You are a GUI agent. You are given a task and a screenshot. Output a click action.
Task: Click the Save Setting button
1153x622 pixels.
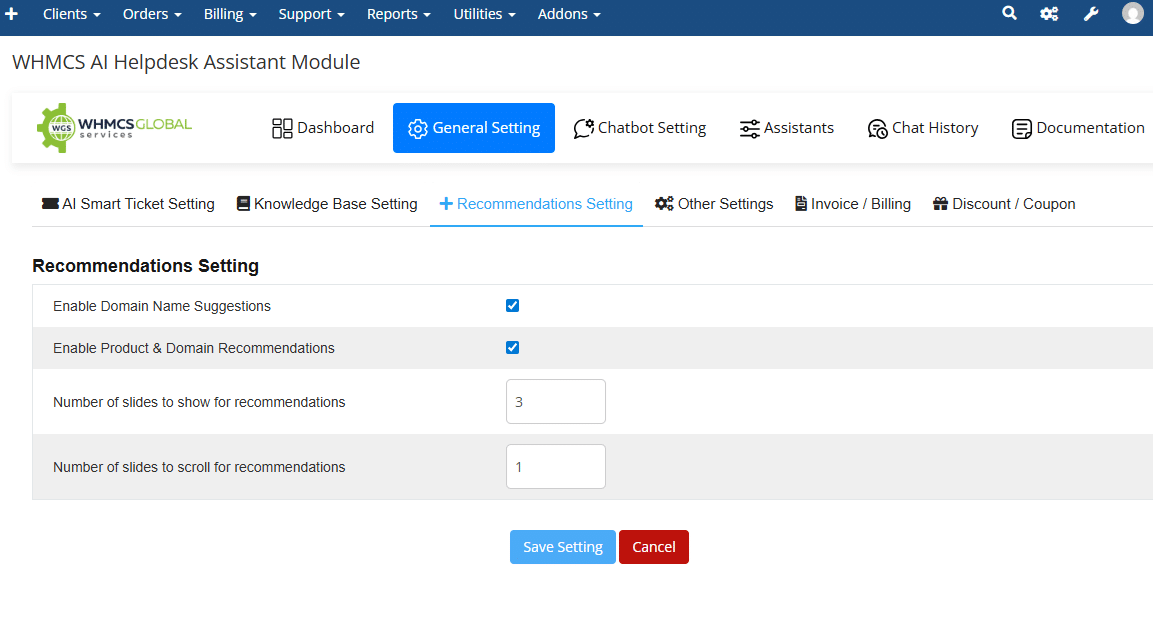click(x=562, y=547)
